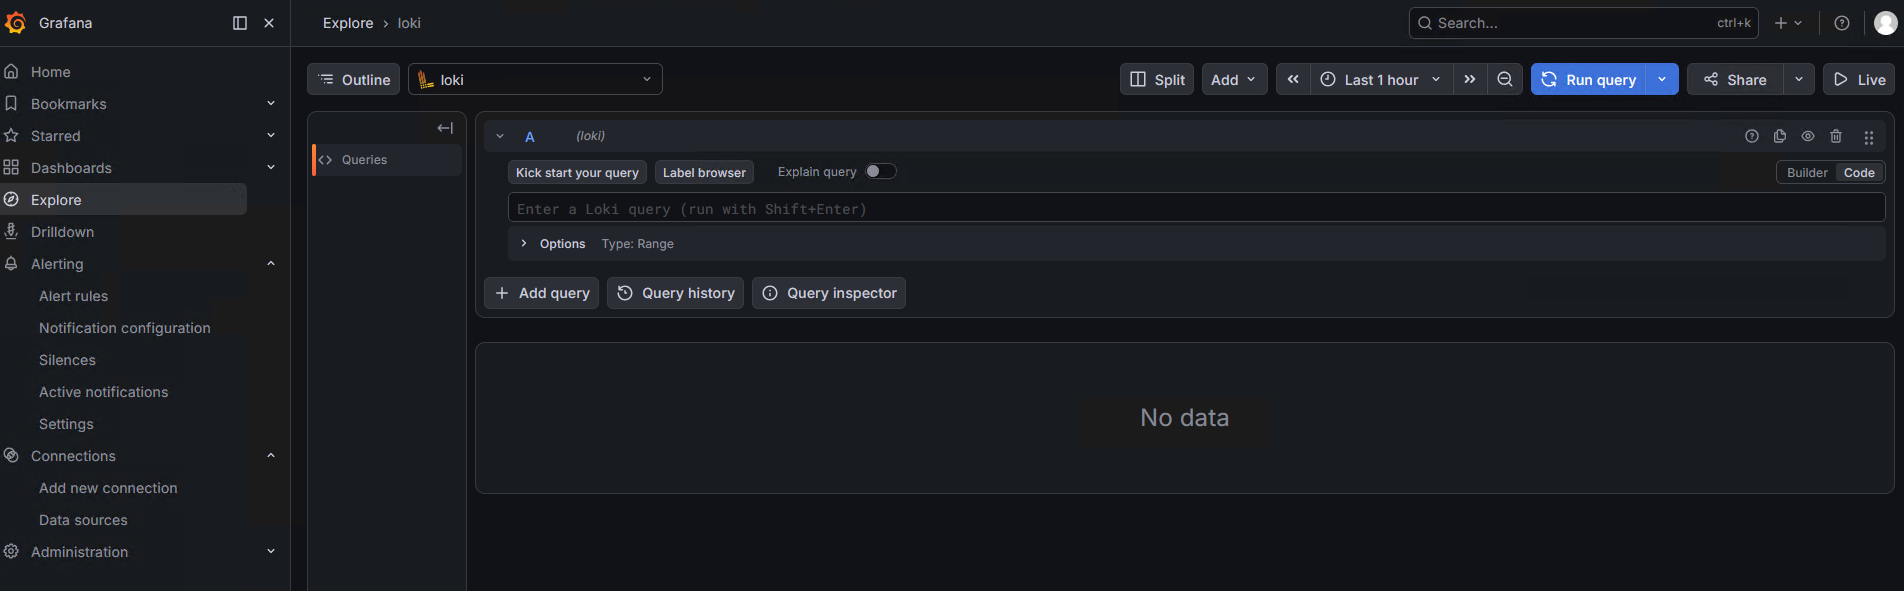This screenshot has width=1904, height=591.
Task: Click the Loki query input field
Action: tap(1196, 208)
